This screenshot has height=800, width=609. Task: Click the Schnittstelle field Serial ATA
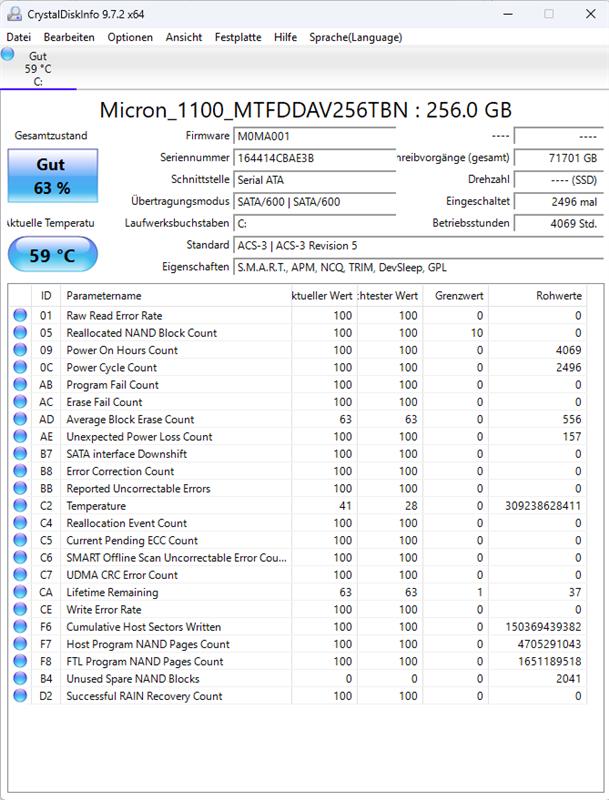pos(315,180)
